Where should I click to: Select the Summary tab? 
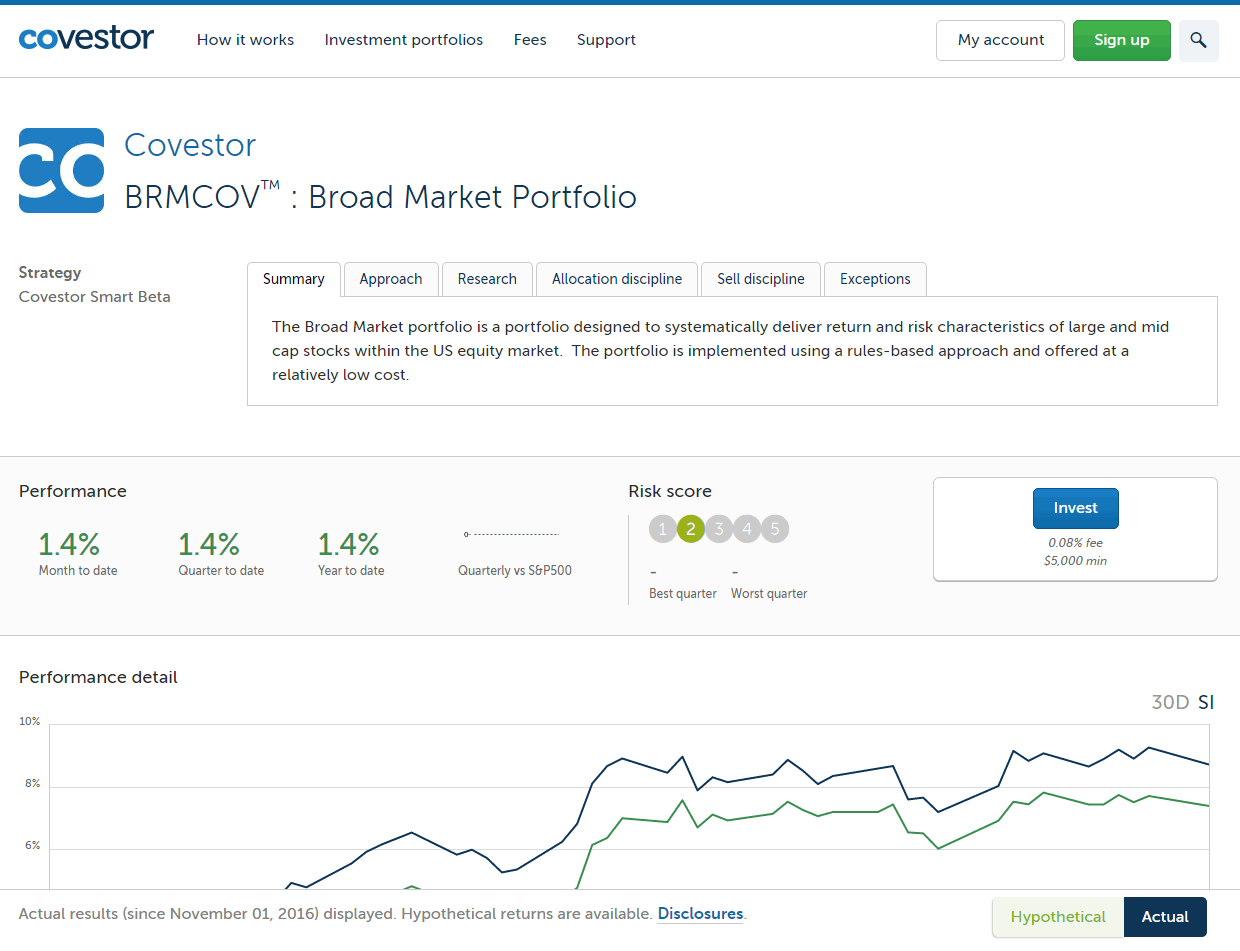294,279
